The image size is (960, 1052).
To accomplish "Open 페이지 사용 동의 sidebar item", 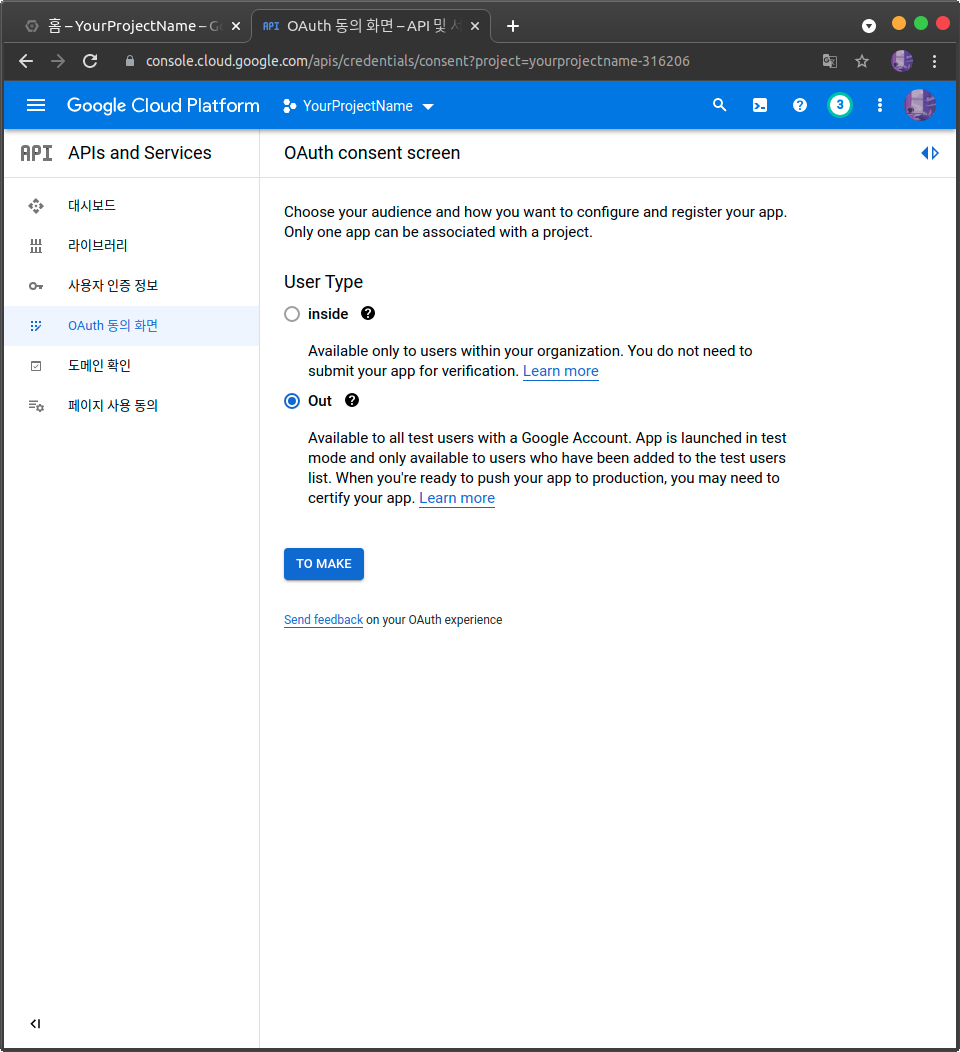I will (131, 406).
